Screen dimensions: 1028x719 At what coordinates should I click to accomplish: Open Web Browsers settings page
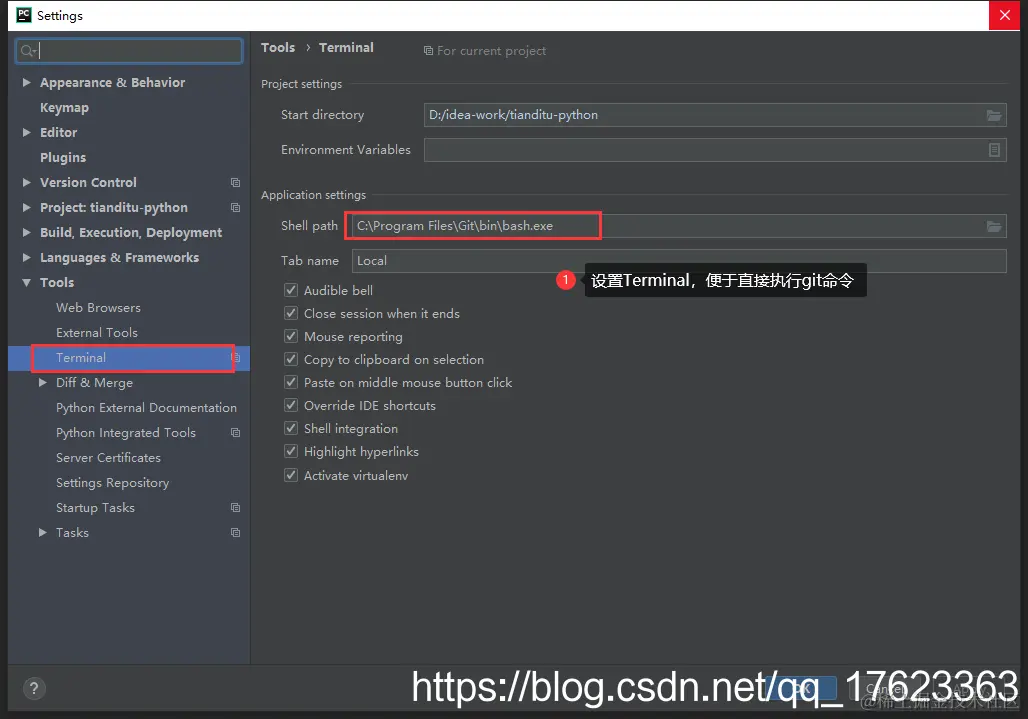pyautogui.click(x=98, y=307)
